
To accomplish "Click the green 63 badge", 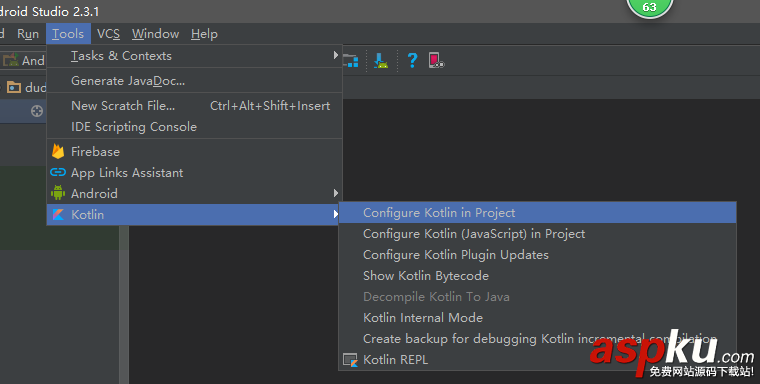I will tap(649, 7).
